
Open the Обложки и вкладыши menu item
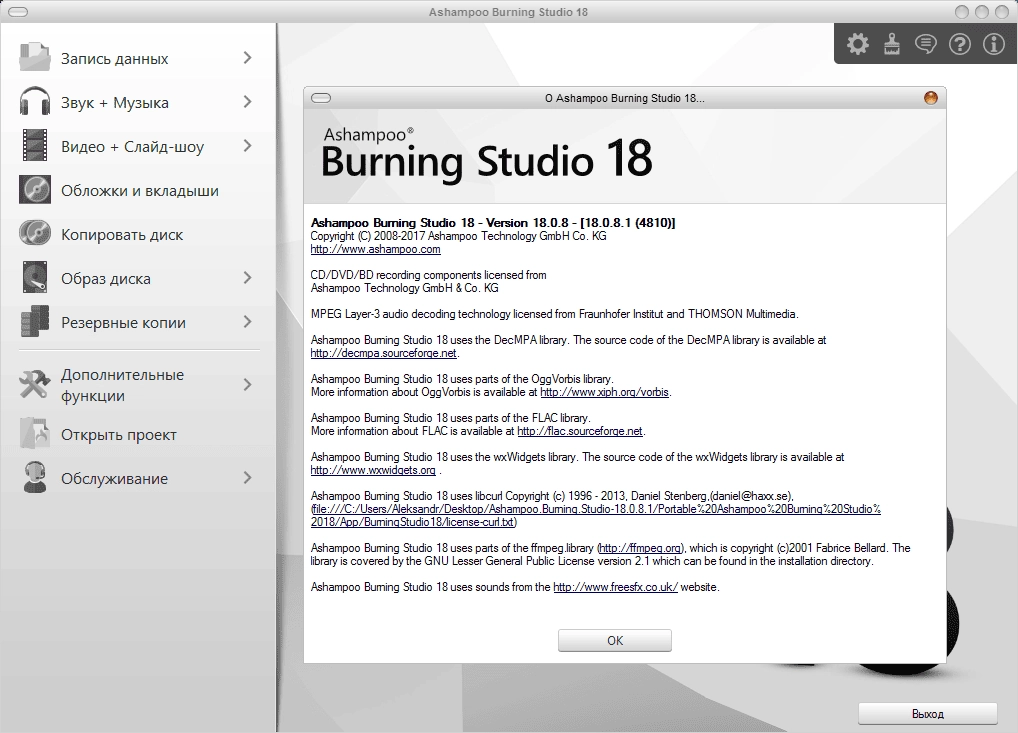[x=138, y=190]
